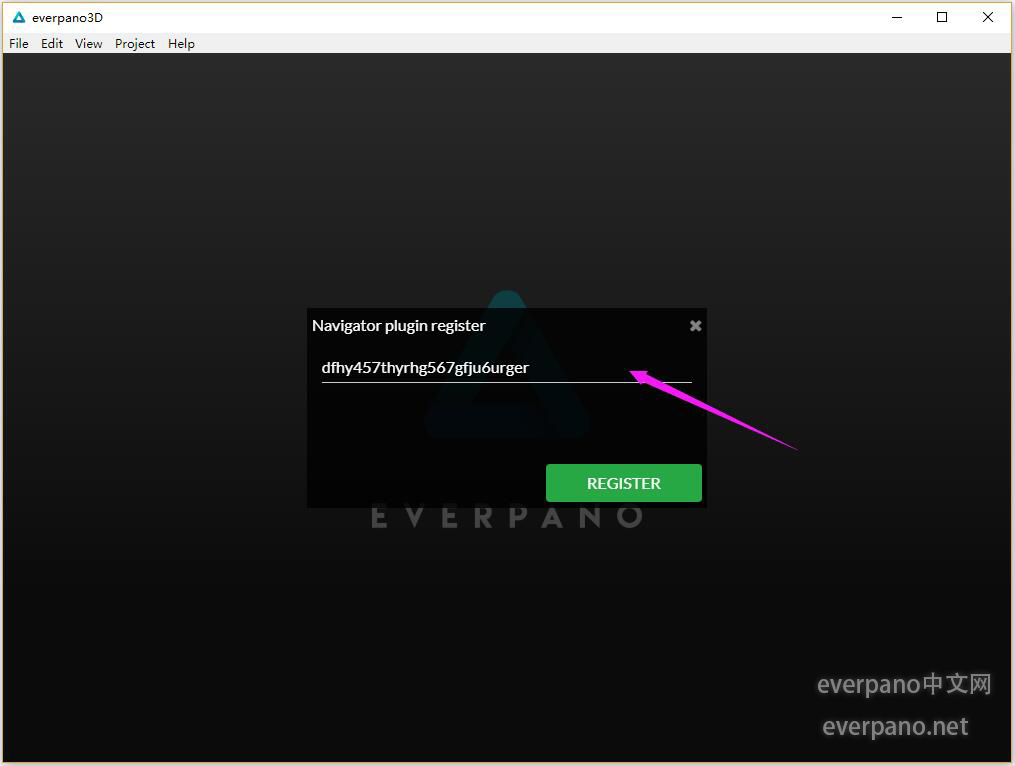Open the Help menu
The width and height of the screenshot is (1015, 766).
point(181,44)
